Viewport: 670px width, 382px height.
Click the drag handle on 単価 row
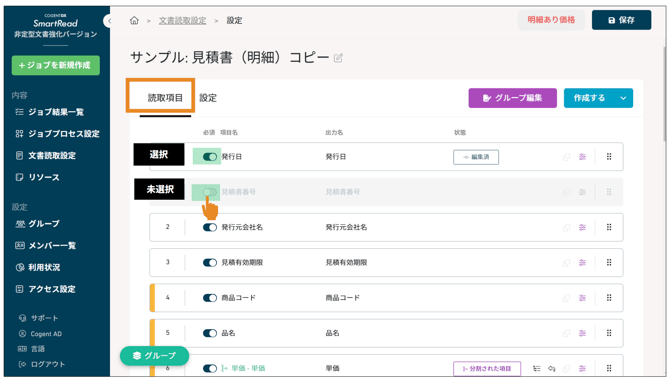tap(609, 368)
